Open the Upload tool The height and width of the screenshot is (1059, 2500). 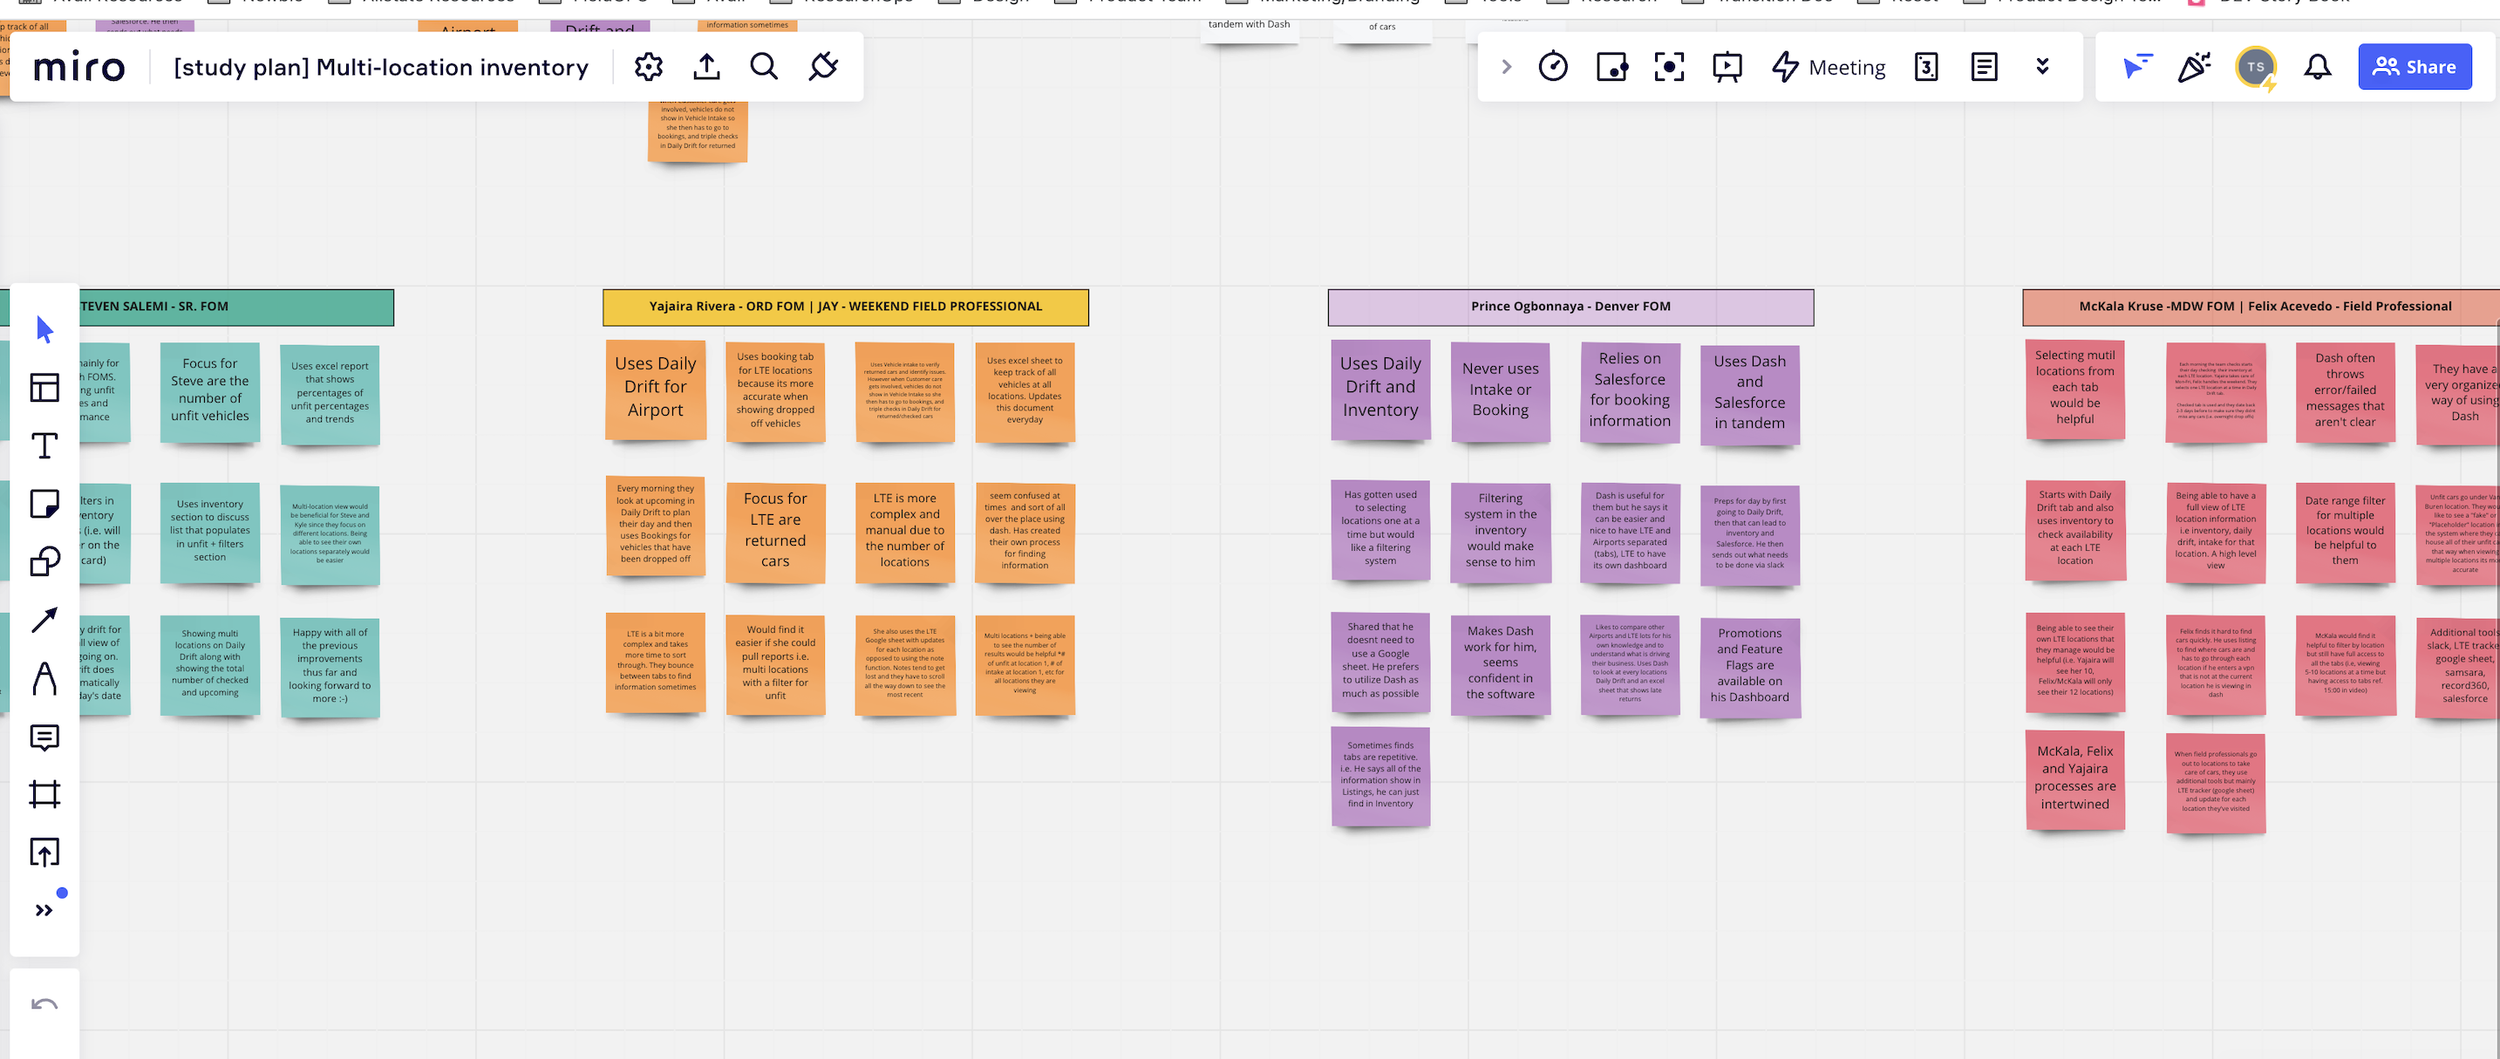click(x=45, y=853)
